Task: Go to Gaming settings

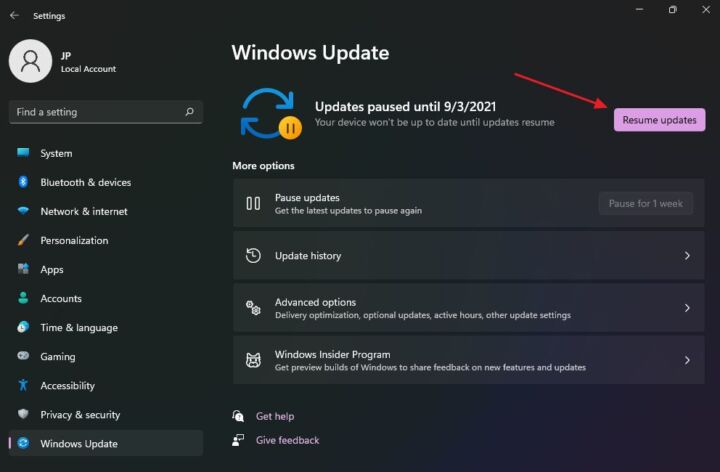Action: point(106,356)
